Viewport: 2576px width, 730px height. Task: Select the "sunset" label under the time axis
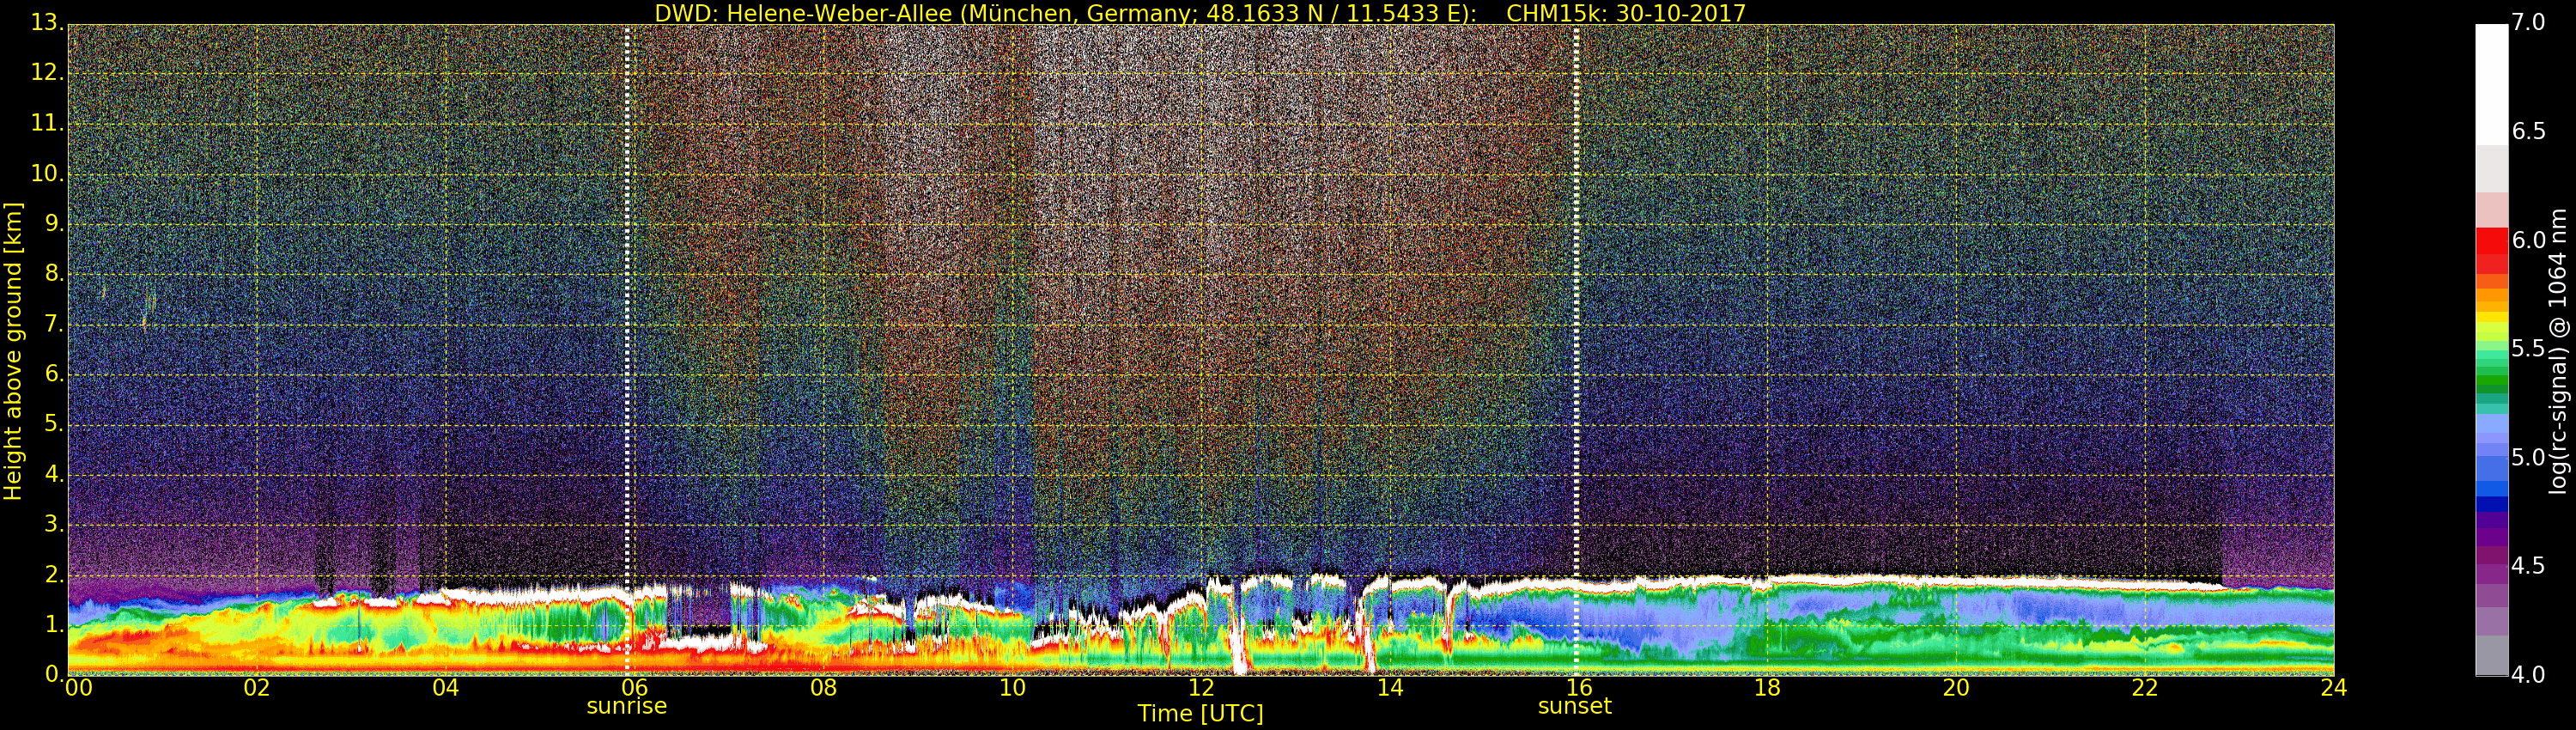1574,706
